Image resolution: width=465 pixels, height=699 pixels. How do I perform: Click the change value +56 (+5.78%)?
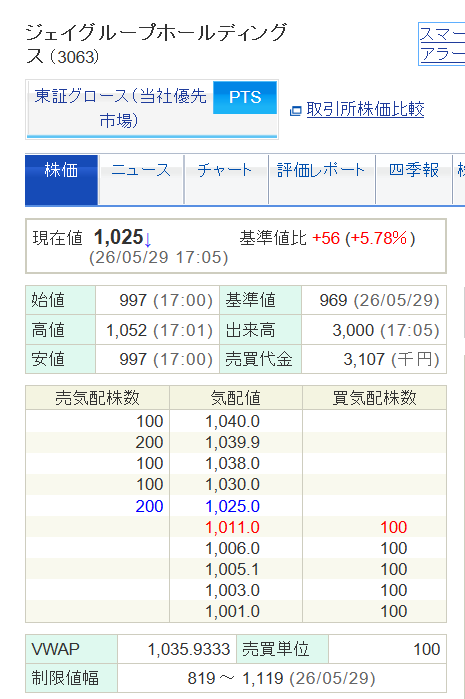364,238
